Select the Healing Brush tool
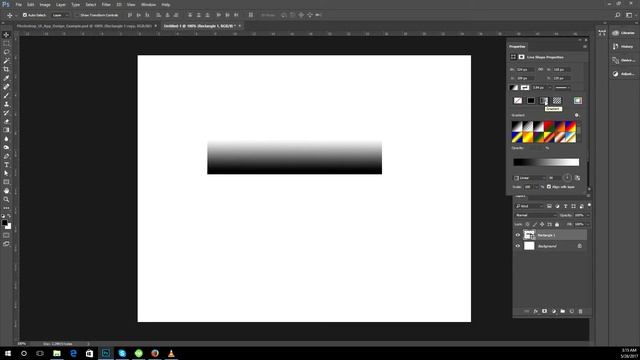The height and width of the screenshot is (360, 640). point(6,87)
